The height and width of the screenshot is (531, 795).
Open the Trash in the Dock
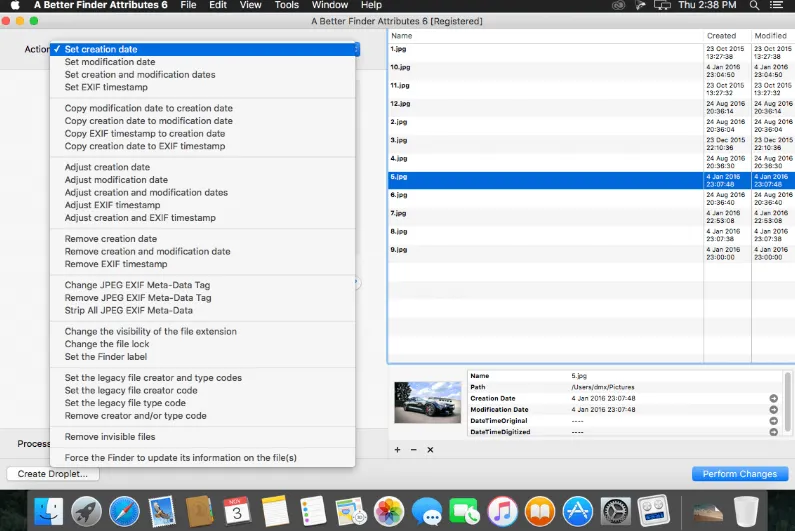coord(746,511)
